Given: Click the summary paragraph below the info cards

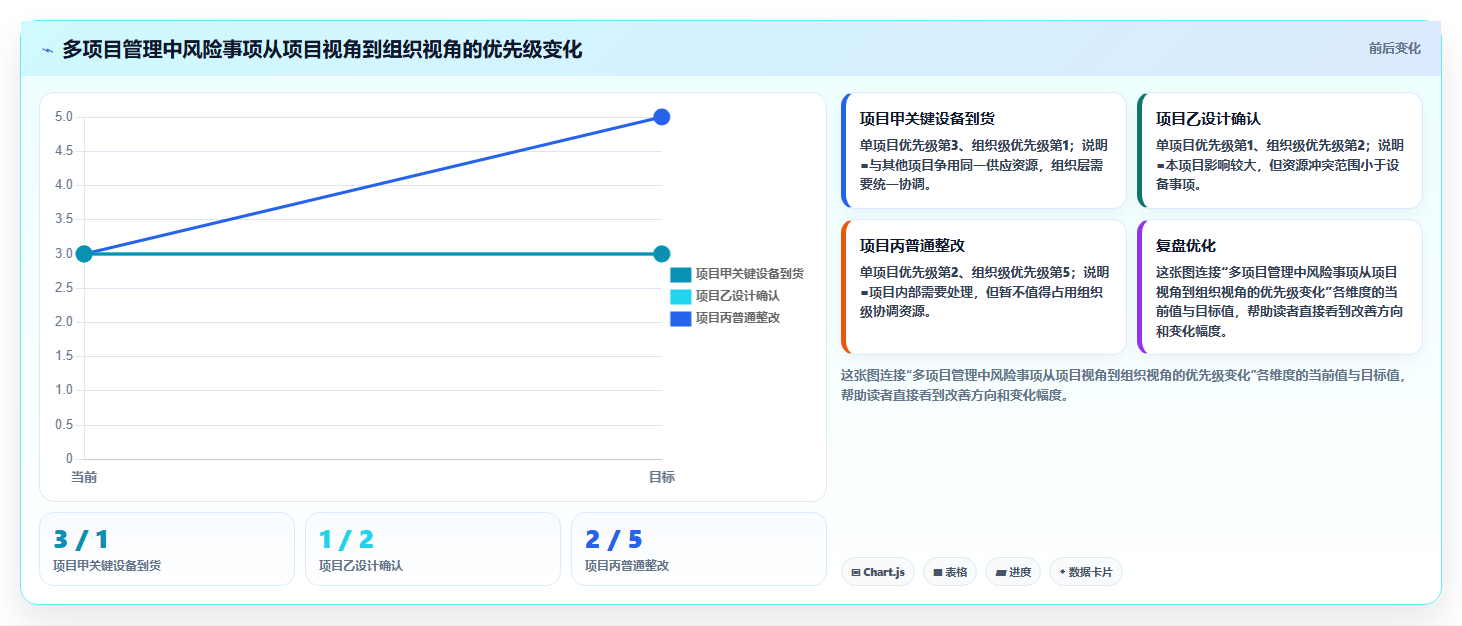Looking at the screenshot, I should 1124,385.
